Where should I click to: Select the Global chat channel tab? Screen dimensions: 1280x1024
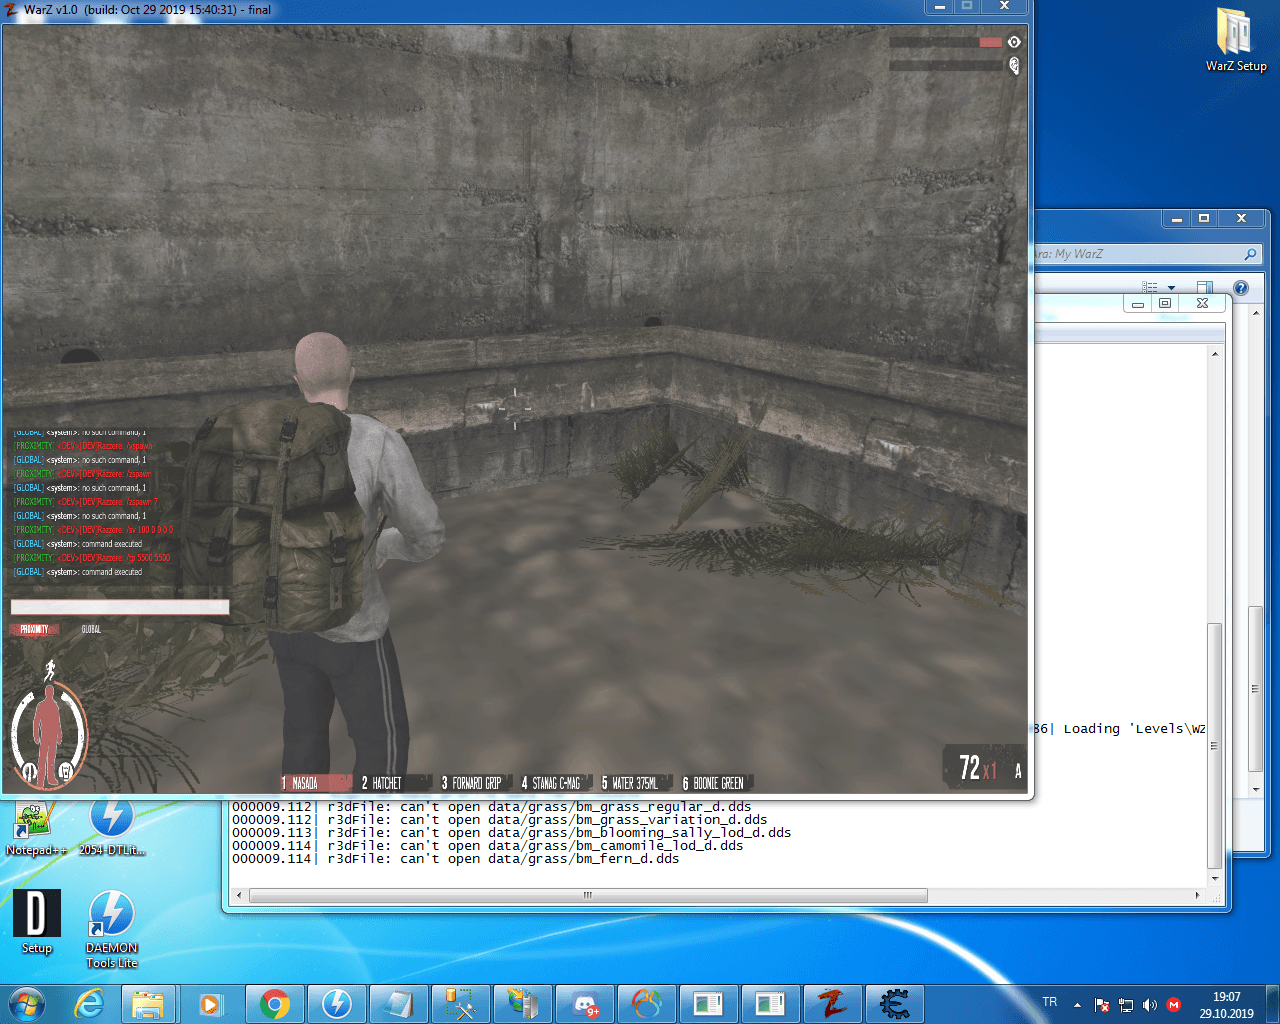[91, 629]
